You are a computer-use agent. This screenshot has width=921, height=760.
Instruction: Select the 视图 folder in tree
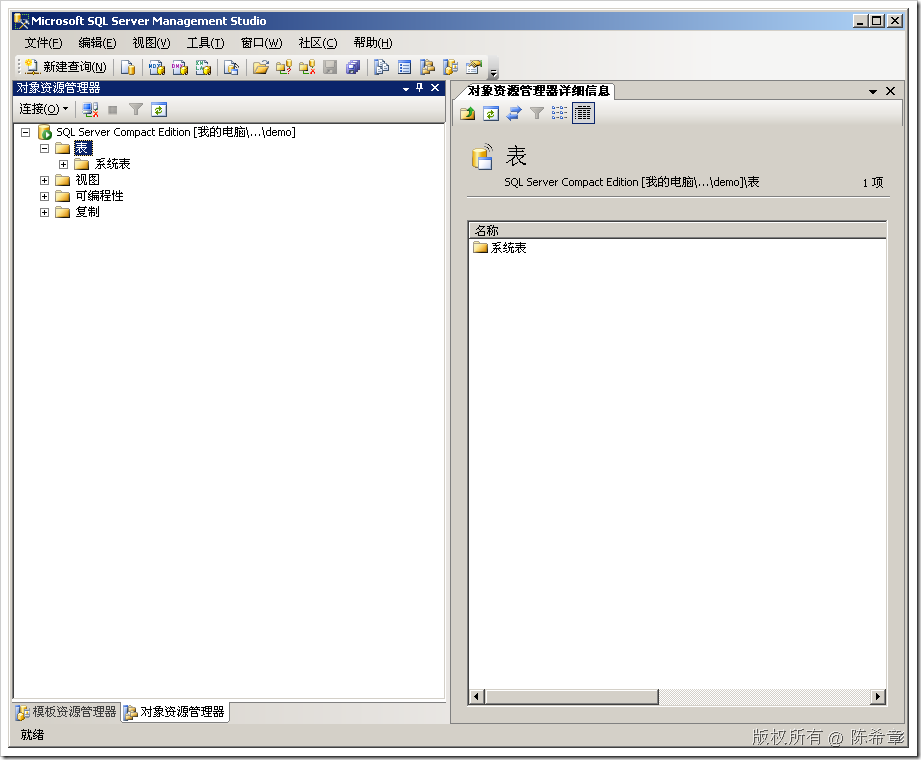pos(88,180)
